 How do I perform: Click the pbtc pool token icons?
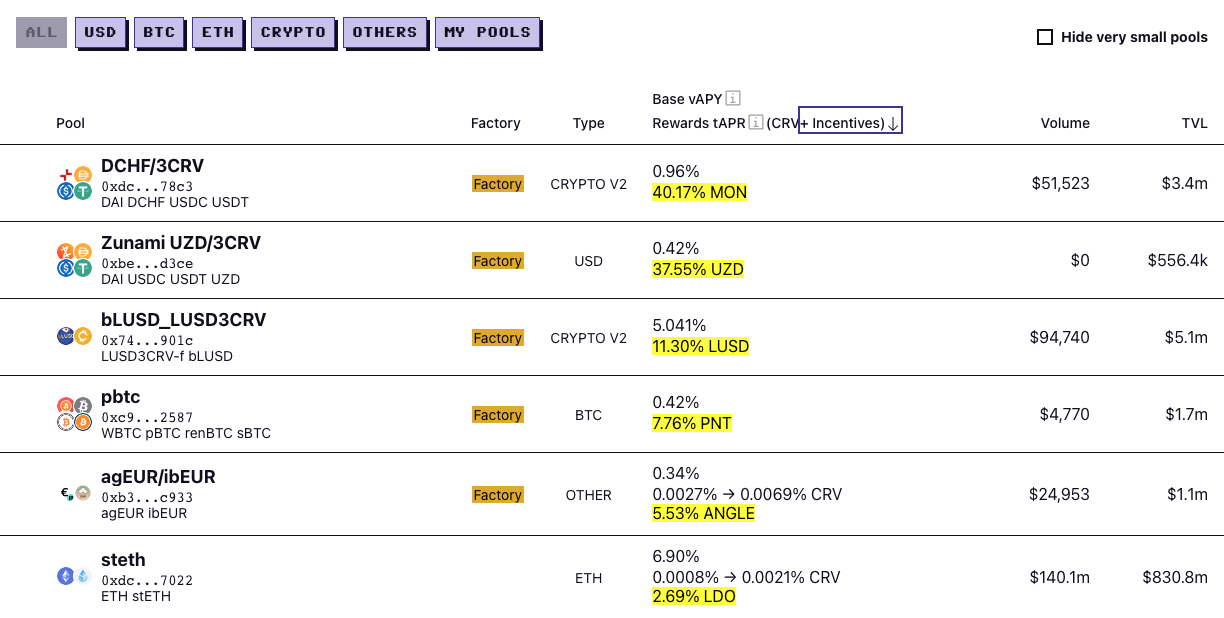(74, 414)
